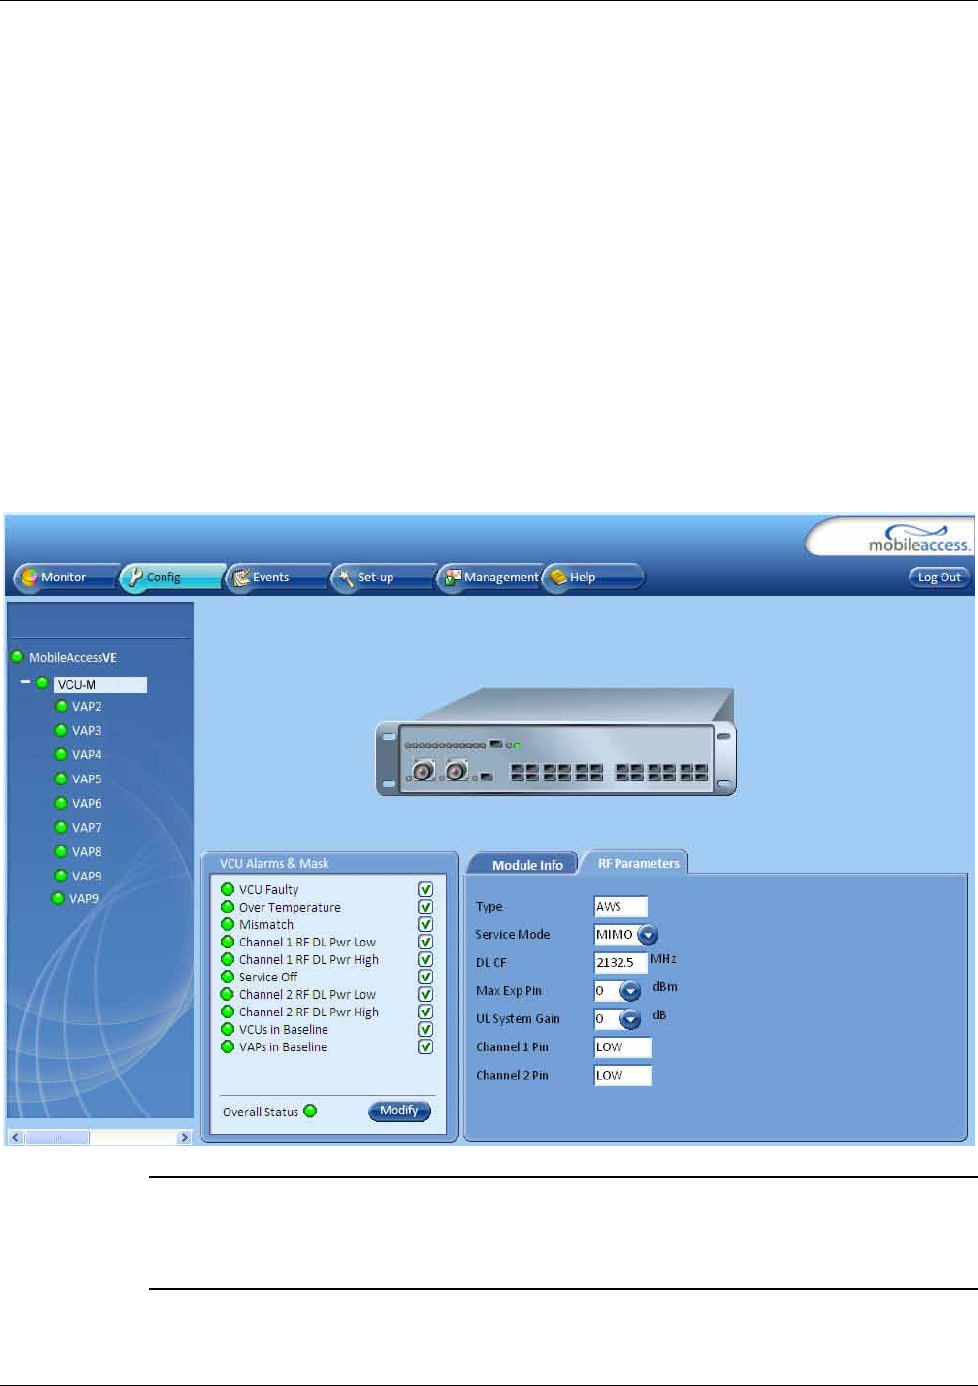The width and height of the screenshot is (978, 1386).
Task: Switch to the Config tab
Action: pyautogui.click(x=172, y=578)
